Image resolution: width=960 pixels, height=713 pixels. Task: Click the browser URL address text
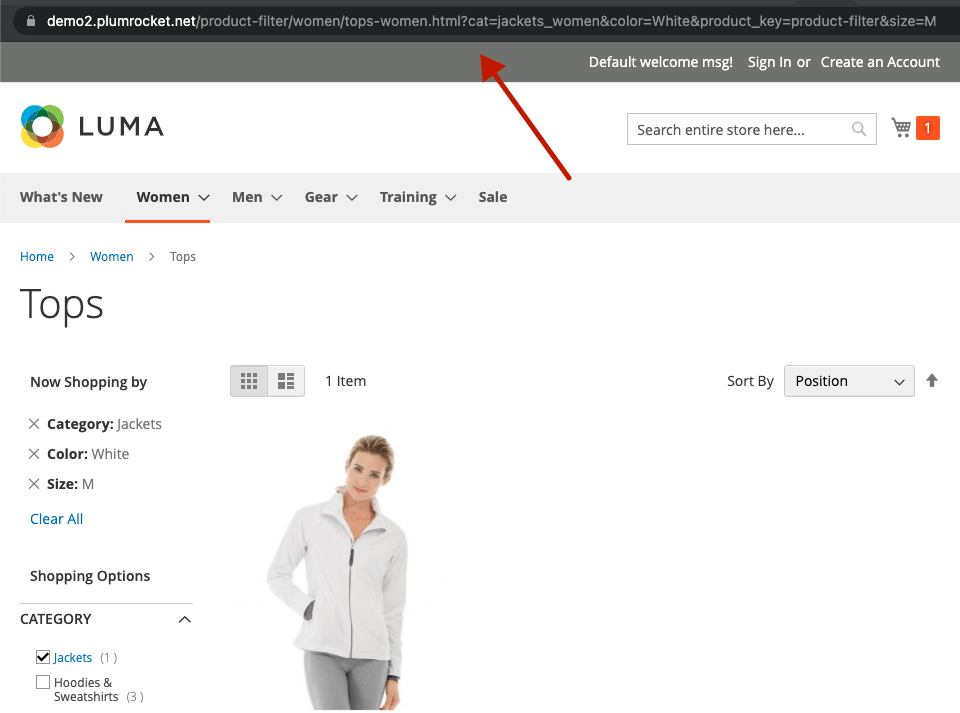click(491, 21)
